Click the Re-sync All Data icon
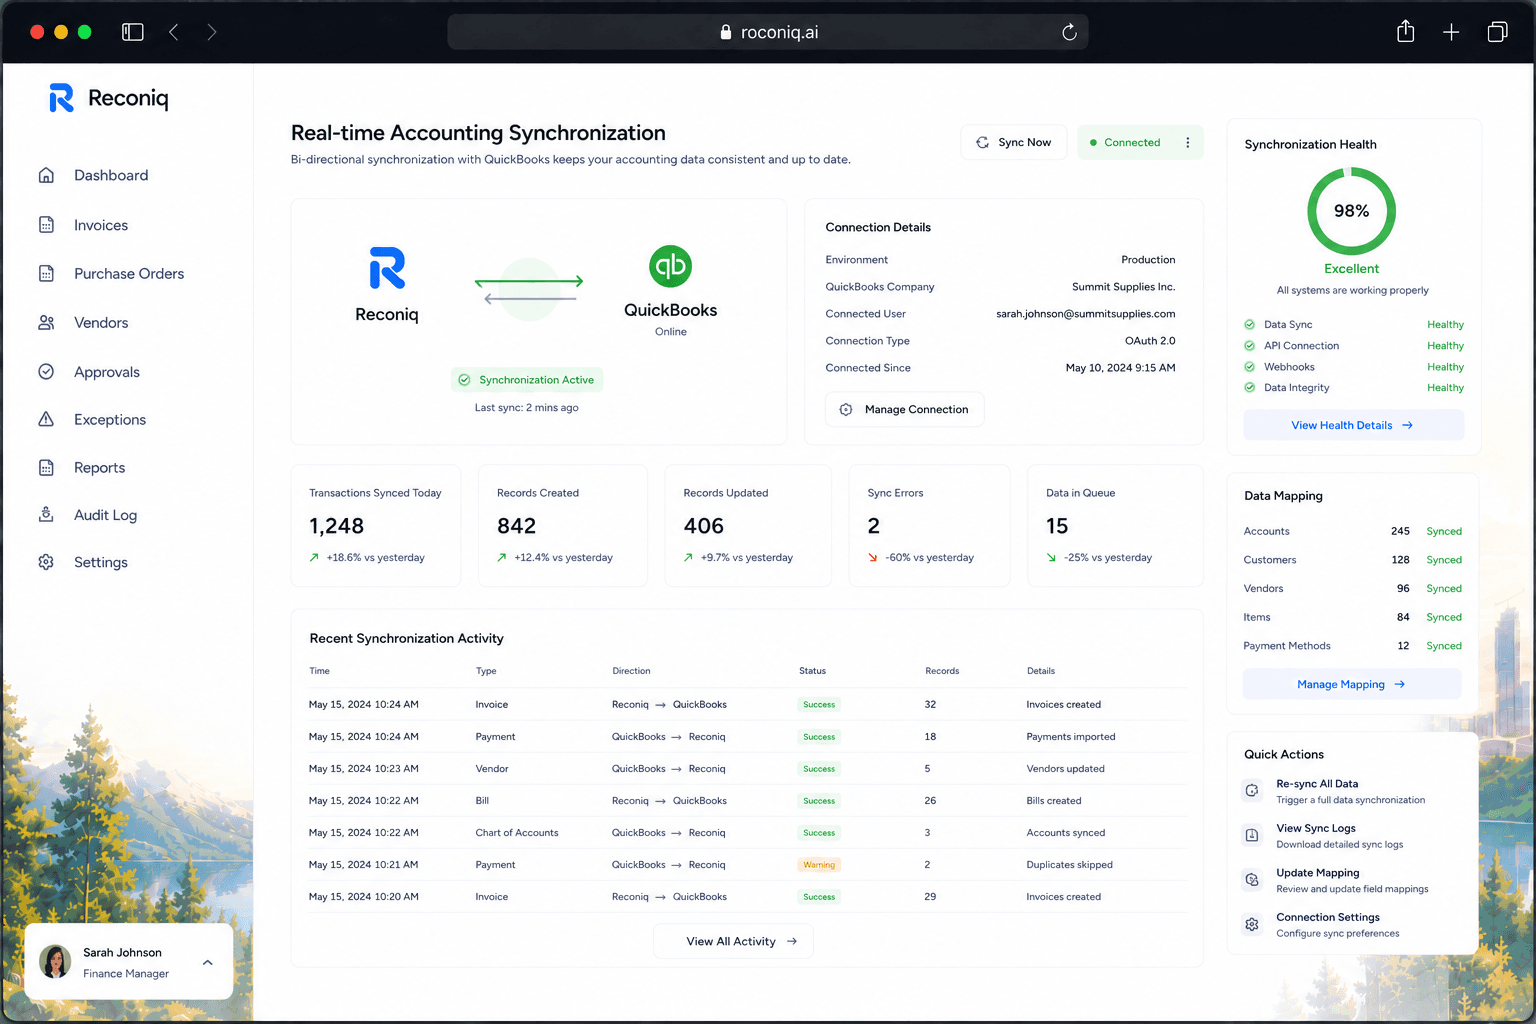This screenshot has width=1536, height=1024. pyautogui.click(x=1252, y=791)
